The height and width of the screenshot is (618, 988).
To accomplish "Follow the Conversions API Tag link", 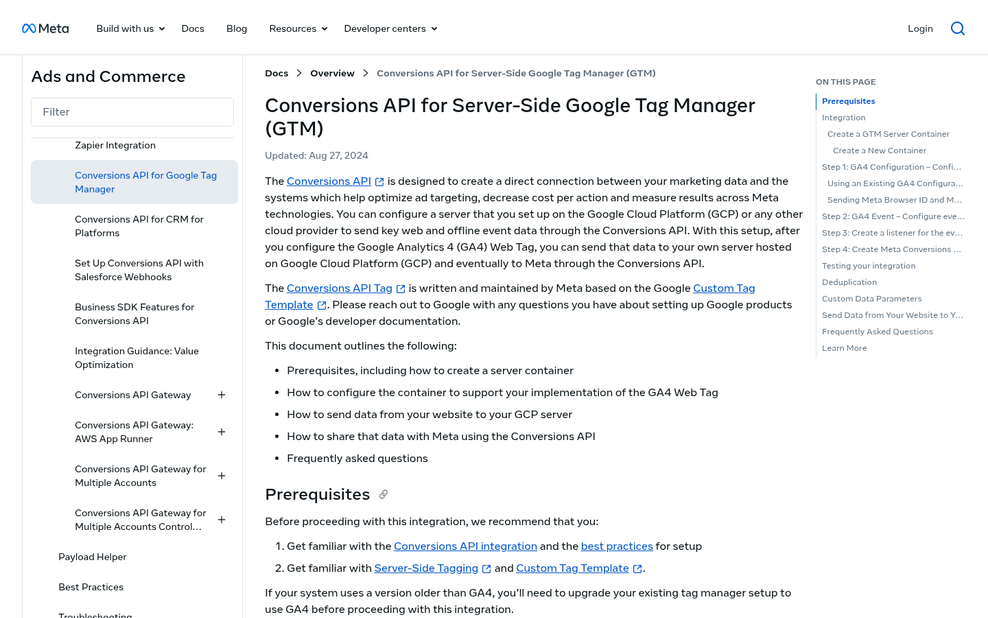I will (339, 288).
